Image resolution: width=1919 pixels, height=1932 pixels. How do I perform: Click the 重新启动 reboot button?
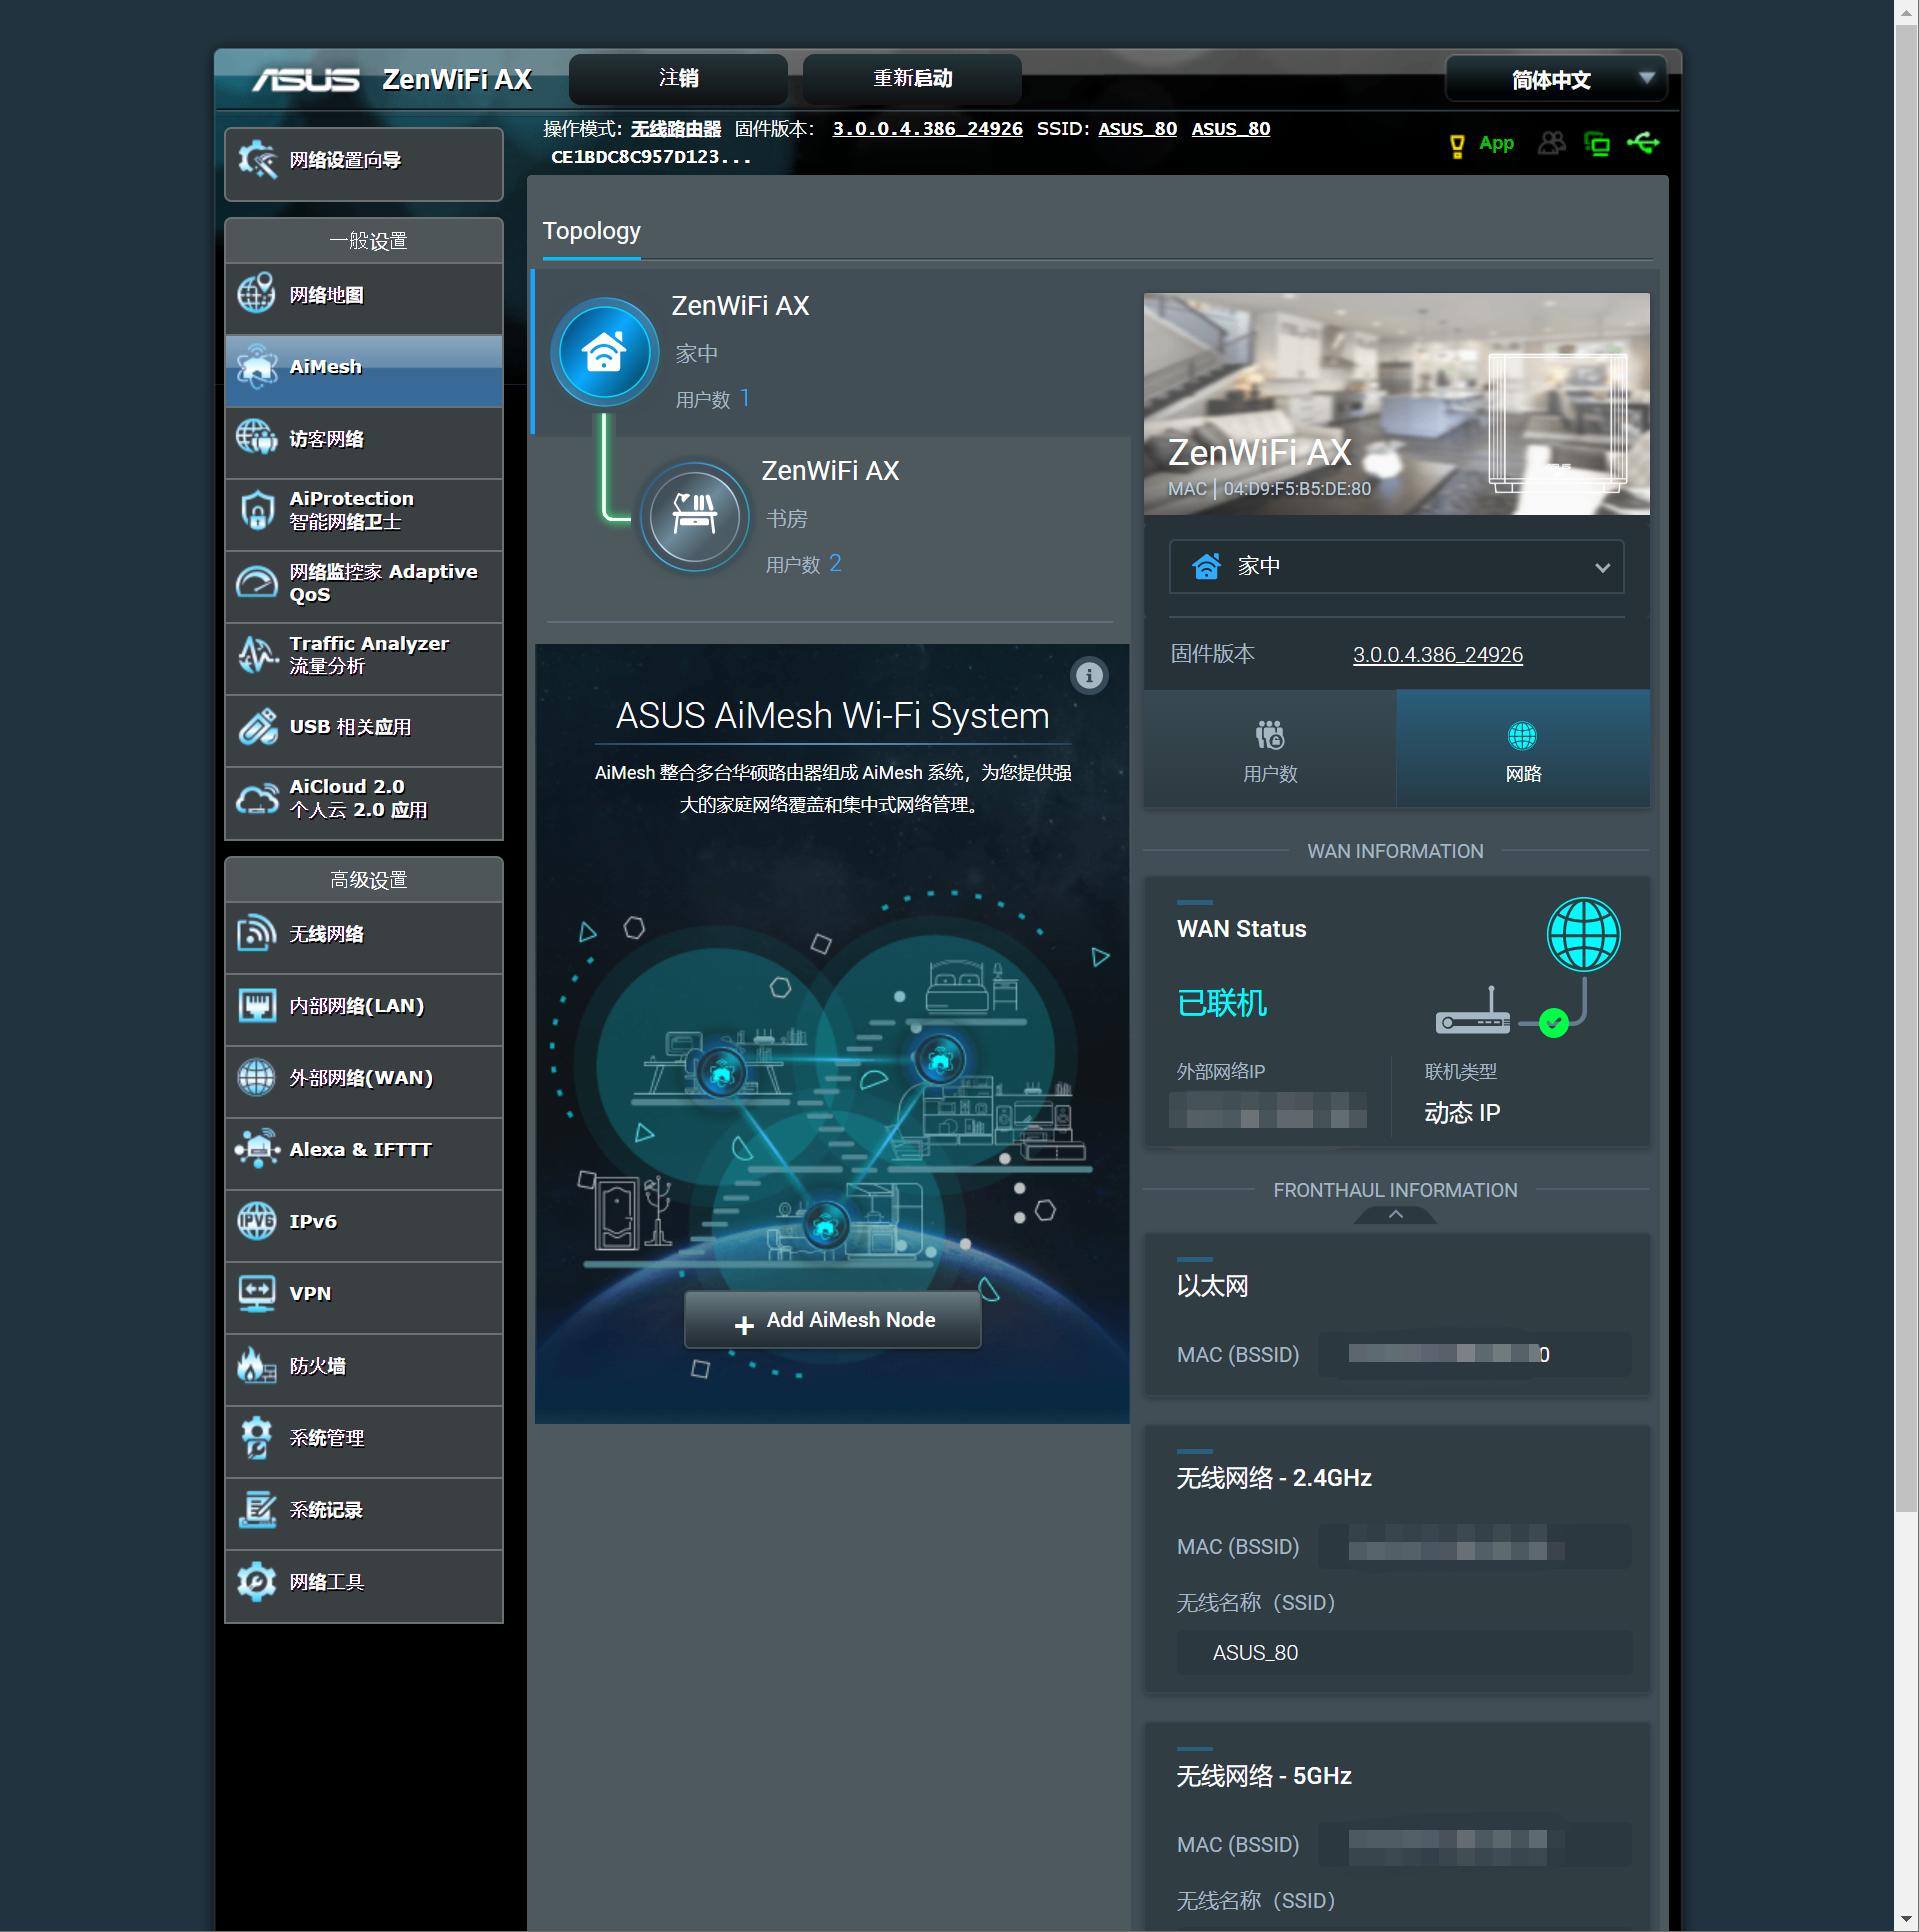pyautogui.click(x=912, y=79)
